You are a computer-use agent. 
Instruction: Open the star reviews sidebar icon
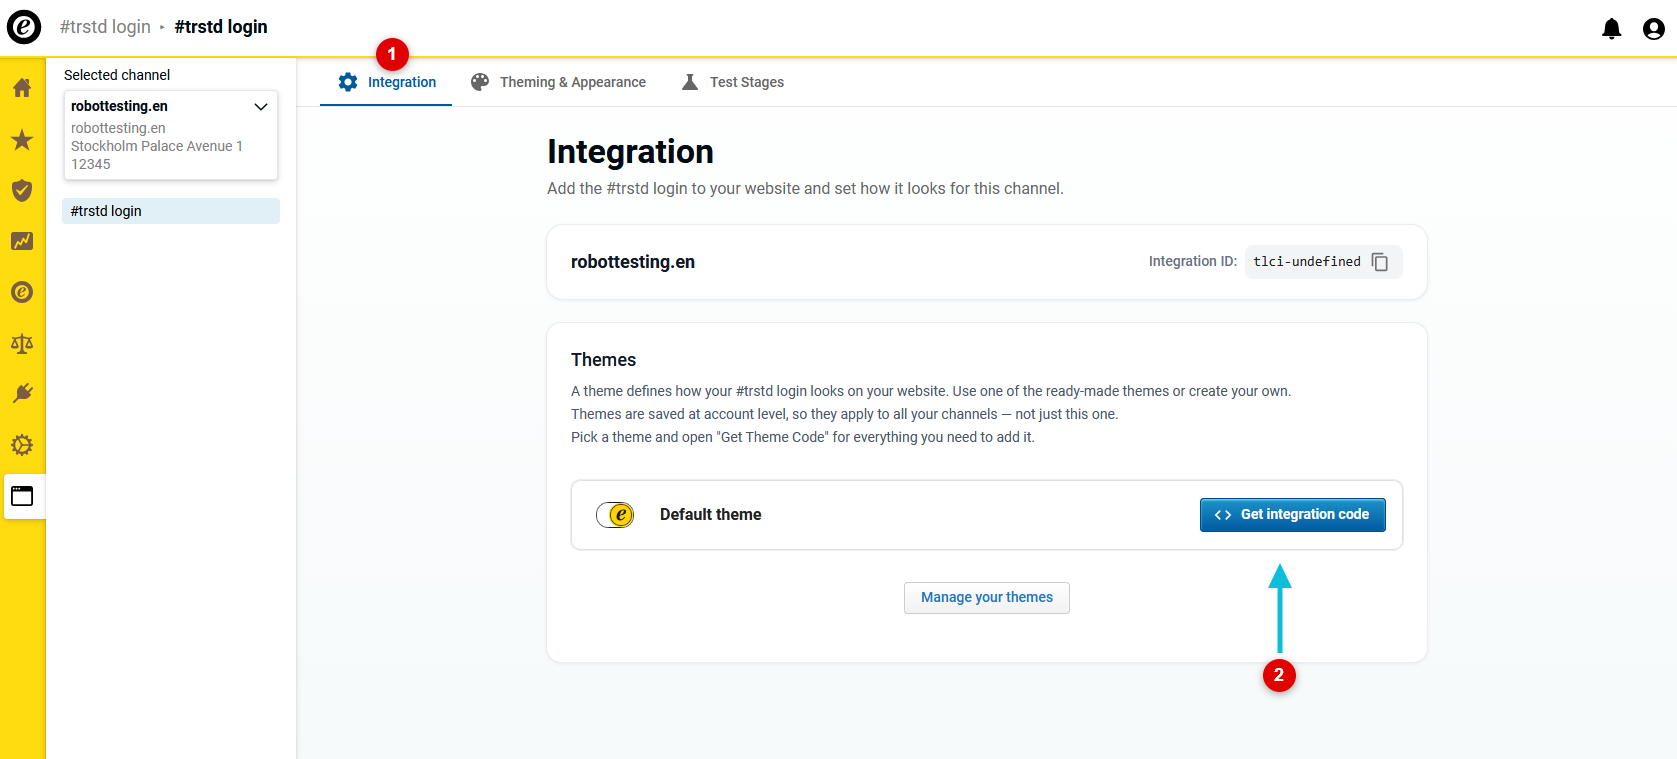[x=22, y=139]
